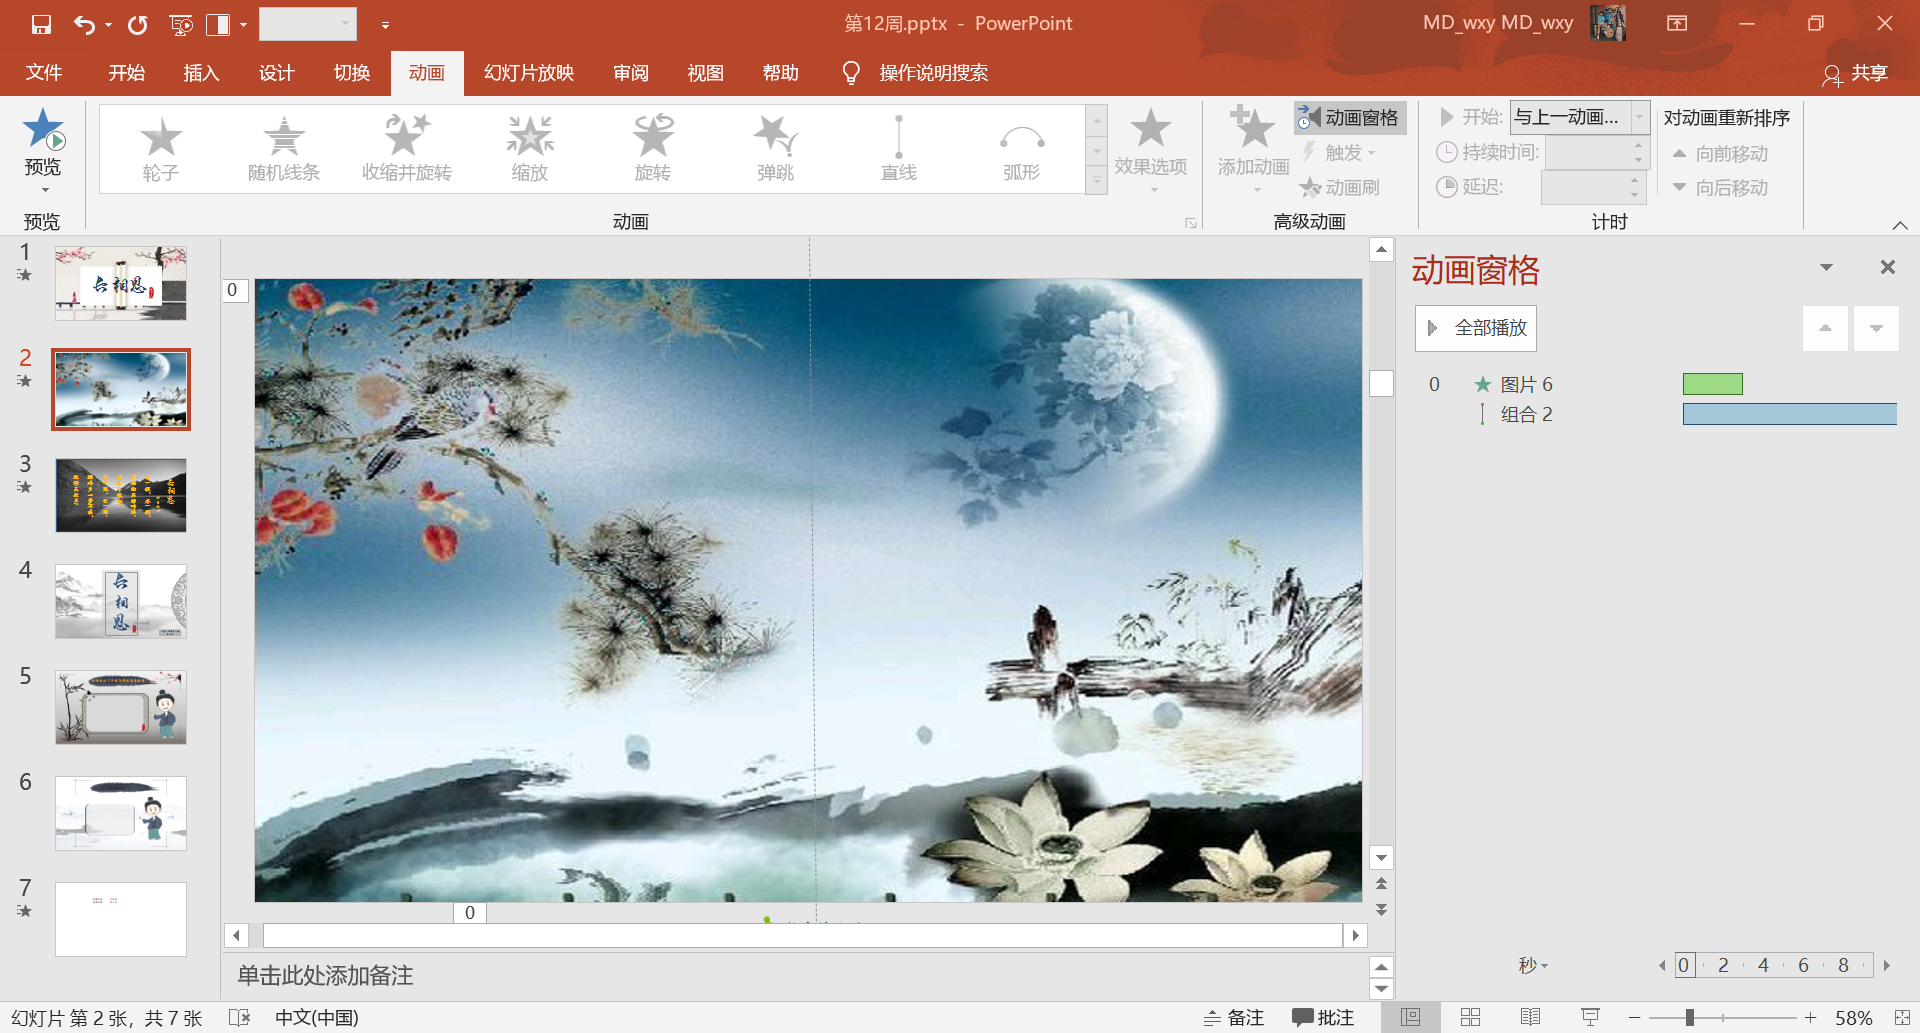Screen dimensions: 1920x1033
Task: Switch to slide sorter view
Action: coord(1470,1017)
